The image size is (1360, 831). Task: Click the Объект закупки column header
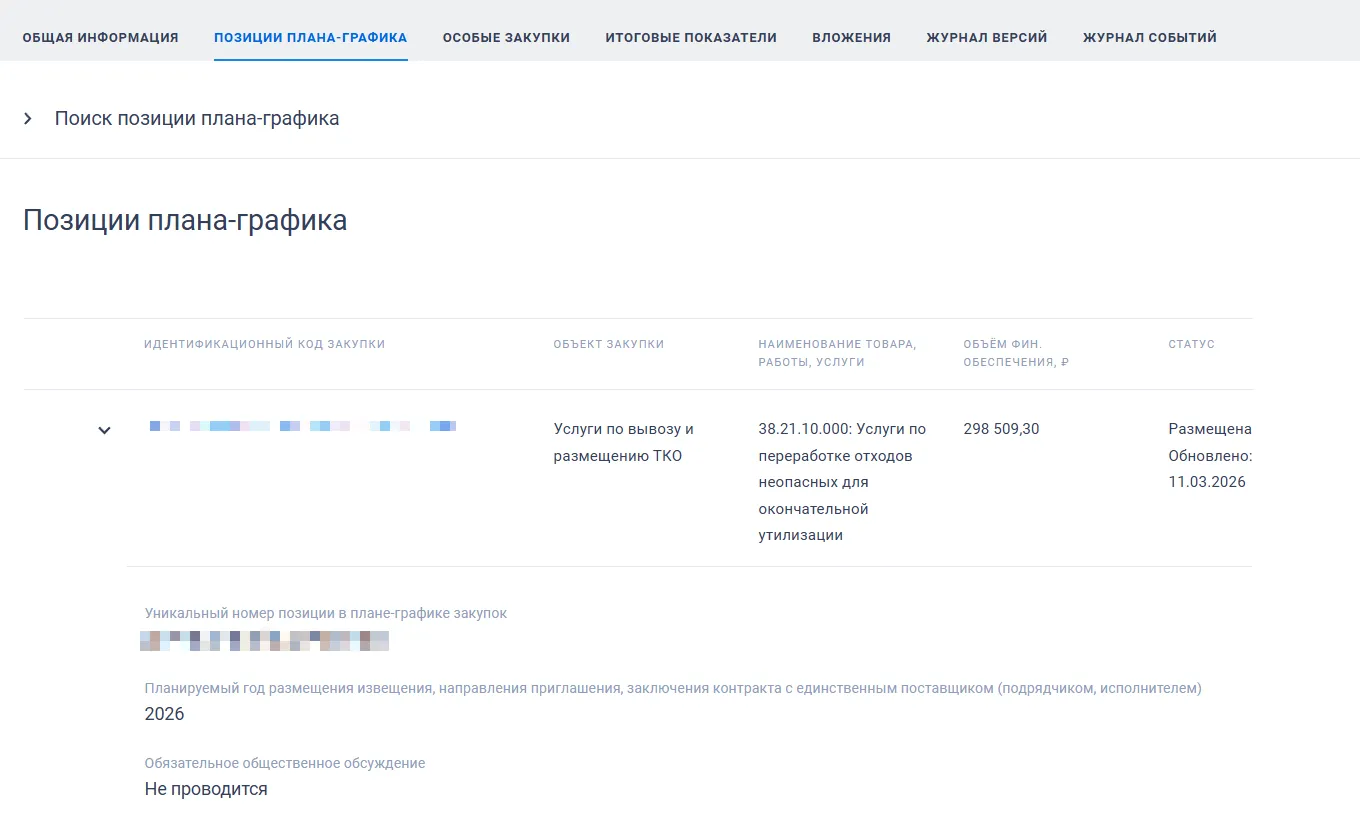pyautogui.click(x=608, y=344)
